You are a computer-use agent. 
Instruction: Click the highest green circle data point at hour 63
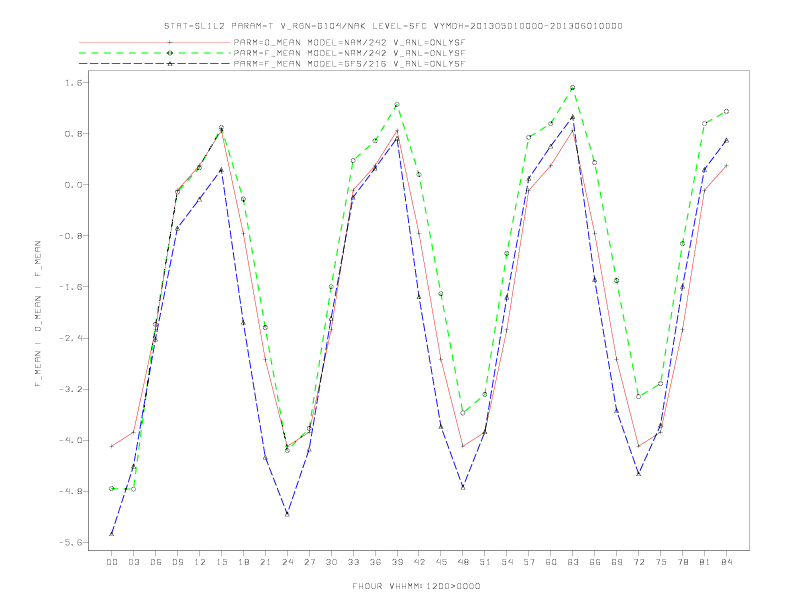pyautogui.click(x=572, y=88)
